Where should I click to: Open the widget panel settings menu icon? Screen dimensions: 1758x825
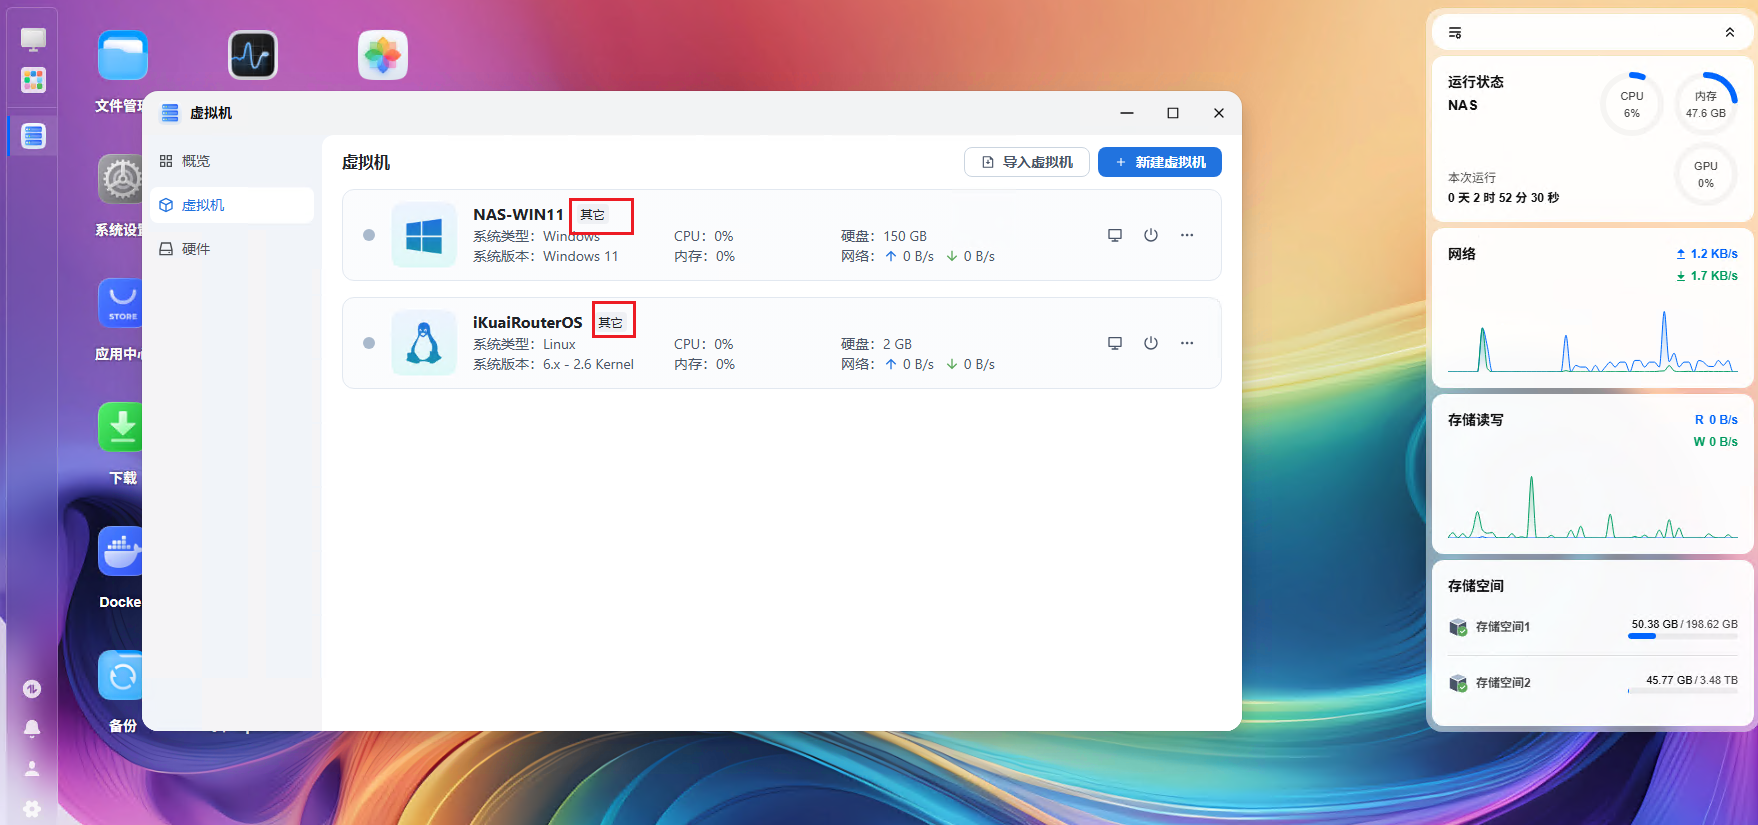pyautogui.click(x=1455, y=33)
